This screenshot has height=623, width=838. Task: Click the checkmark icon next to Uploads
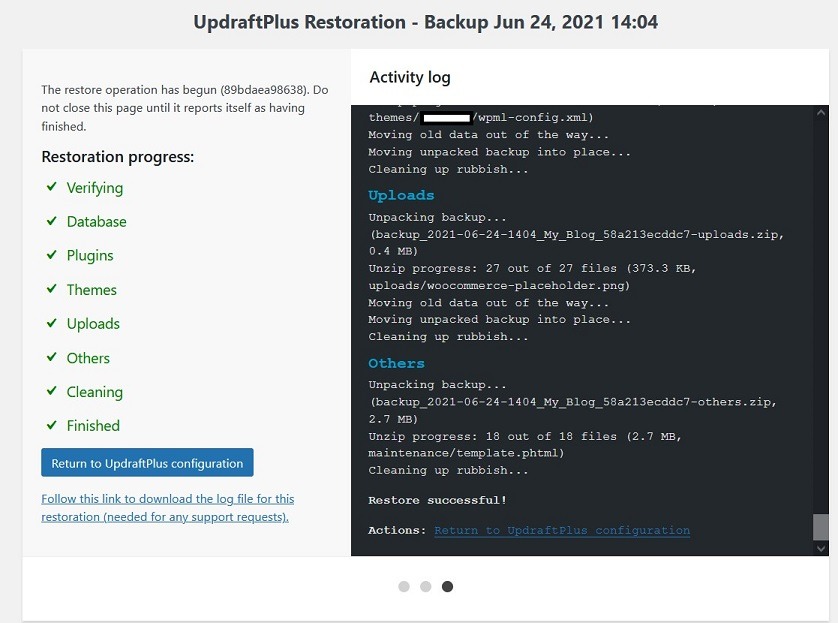52,323
